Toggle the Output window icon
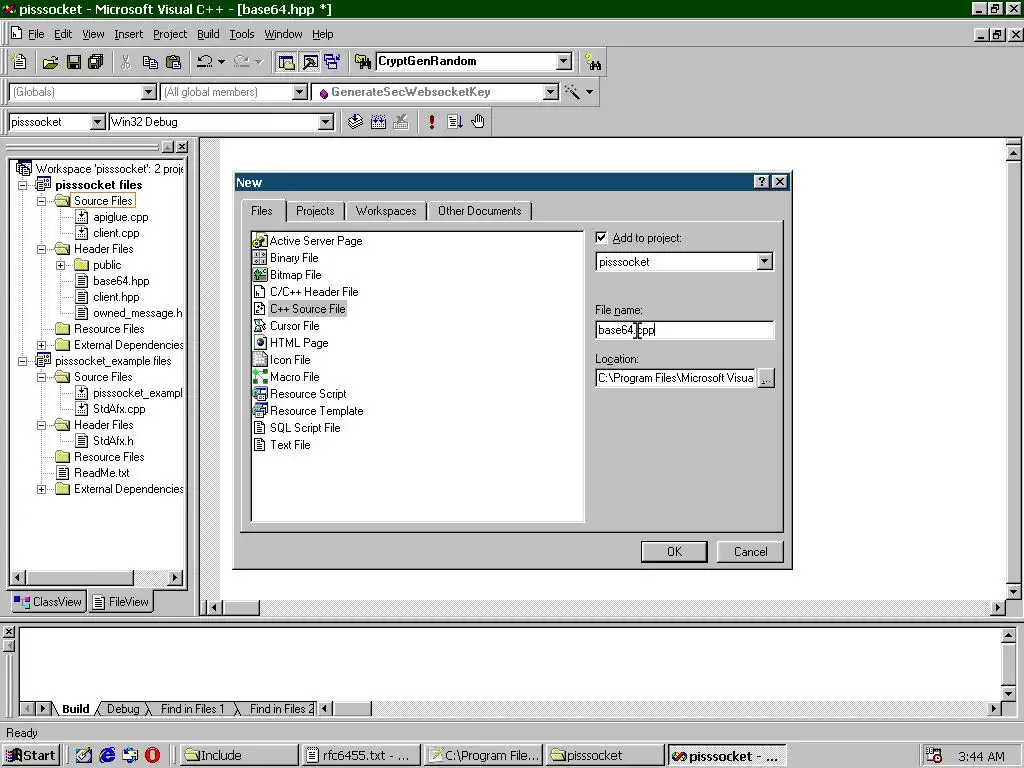The image size is (1024, 768). coord(310,62)
